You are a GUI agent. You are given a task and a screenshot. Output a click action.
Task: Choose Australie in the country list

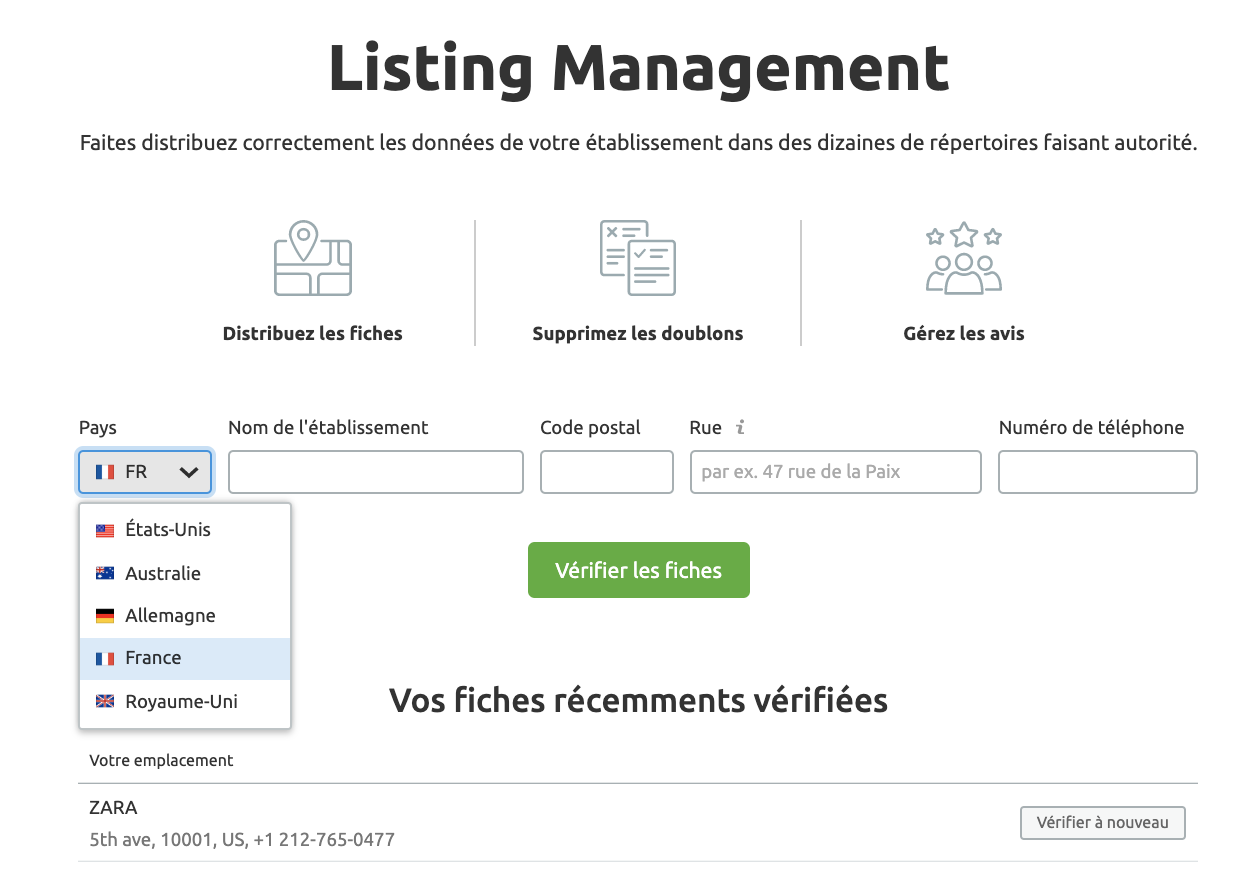[163, 574]
